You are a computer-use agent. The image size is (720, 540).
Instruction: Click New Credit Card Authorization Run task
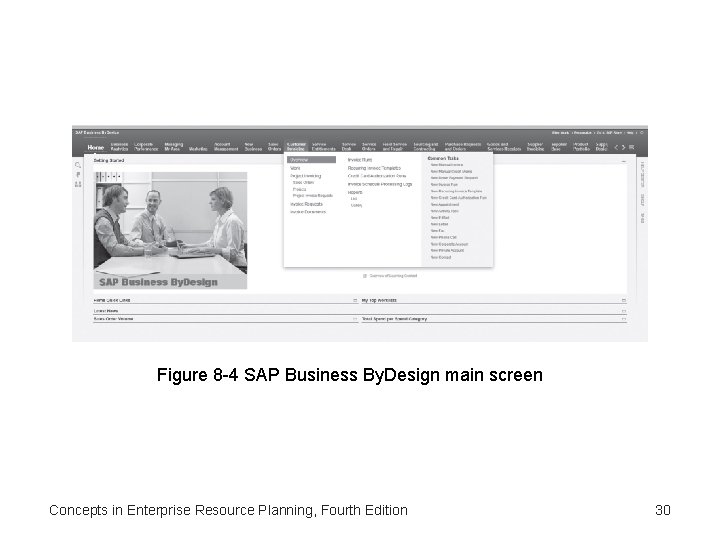pos(458,198)
